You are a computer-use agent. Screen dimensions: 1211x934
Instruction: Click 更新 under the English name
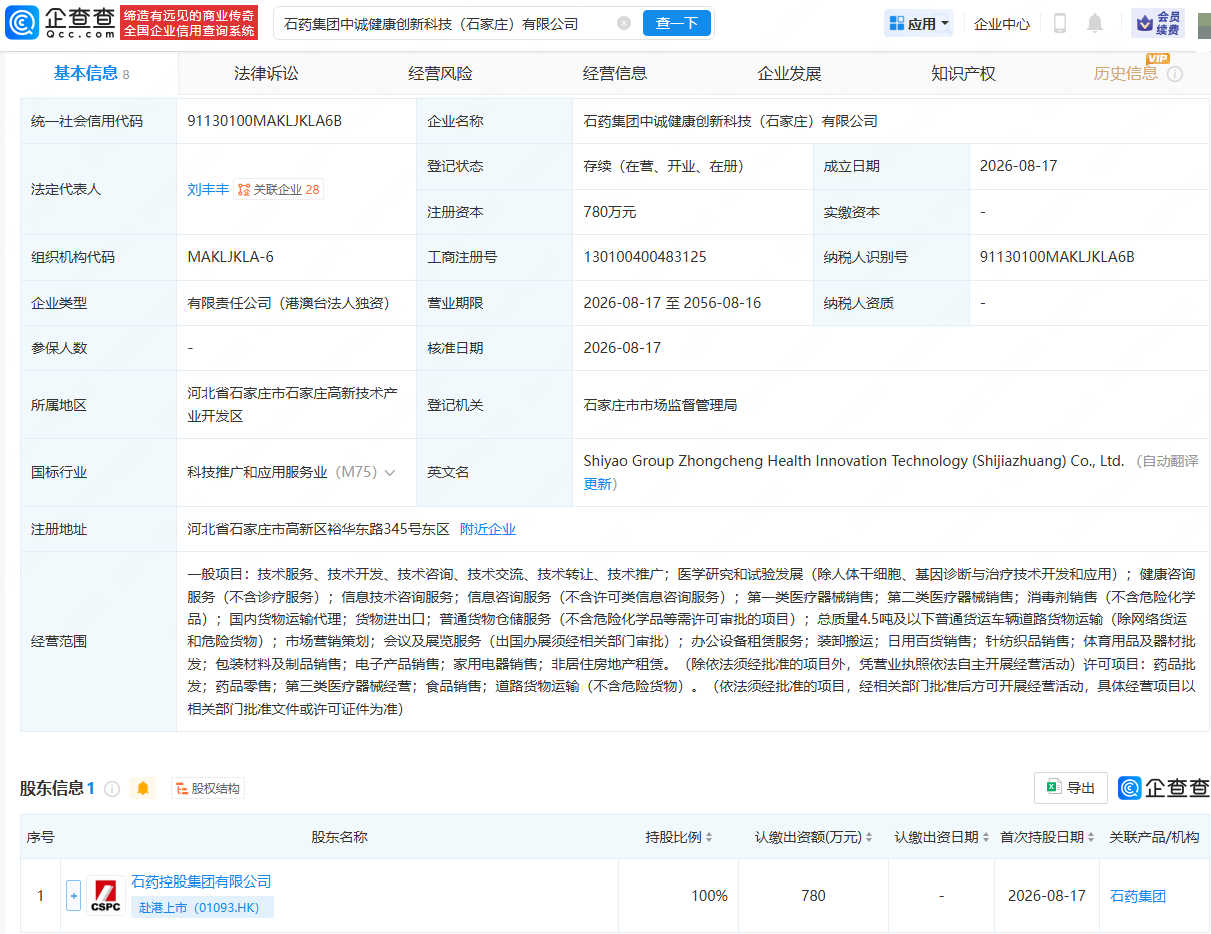pyautogui.click(x=598, y=484)
